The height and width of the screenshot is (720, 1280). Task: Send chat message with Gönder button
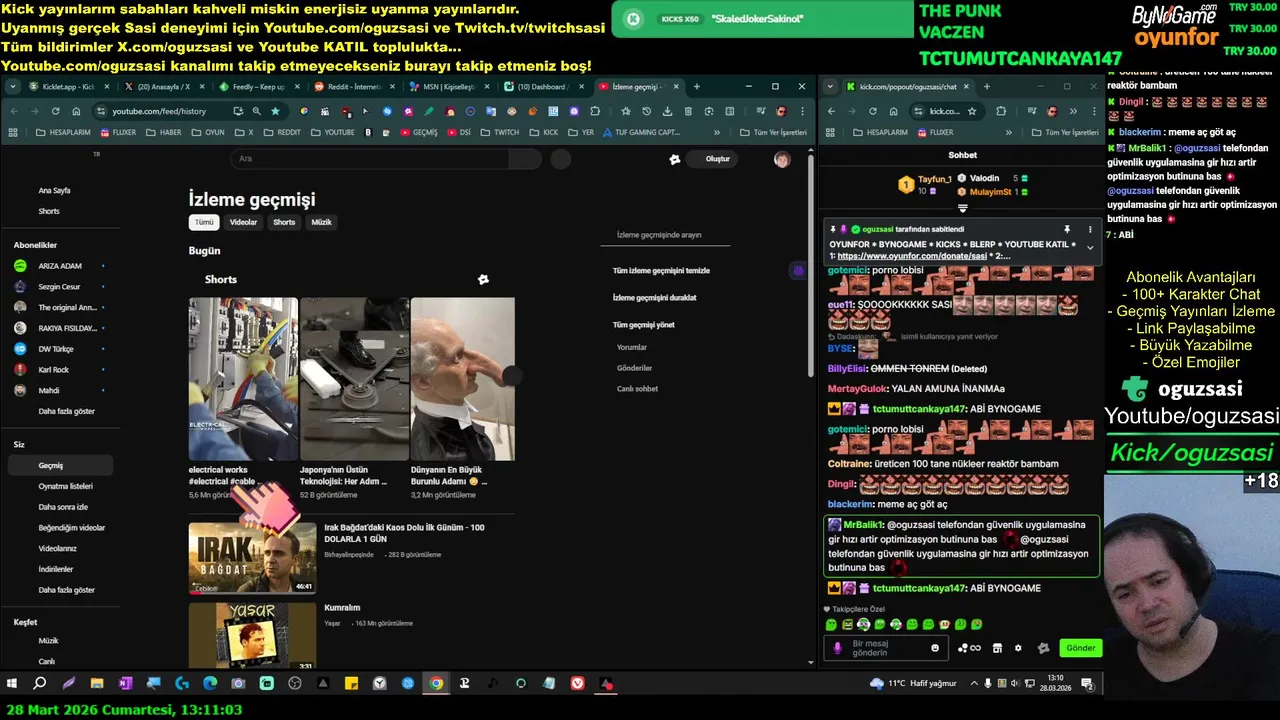1081,648
